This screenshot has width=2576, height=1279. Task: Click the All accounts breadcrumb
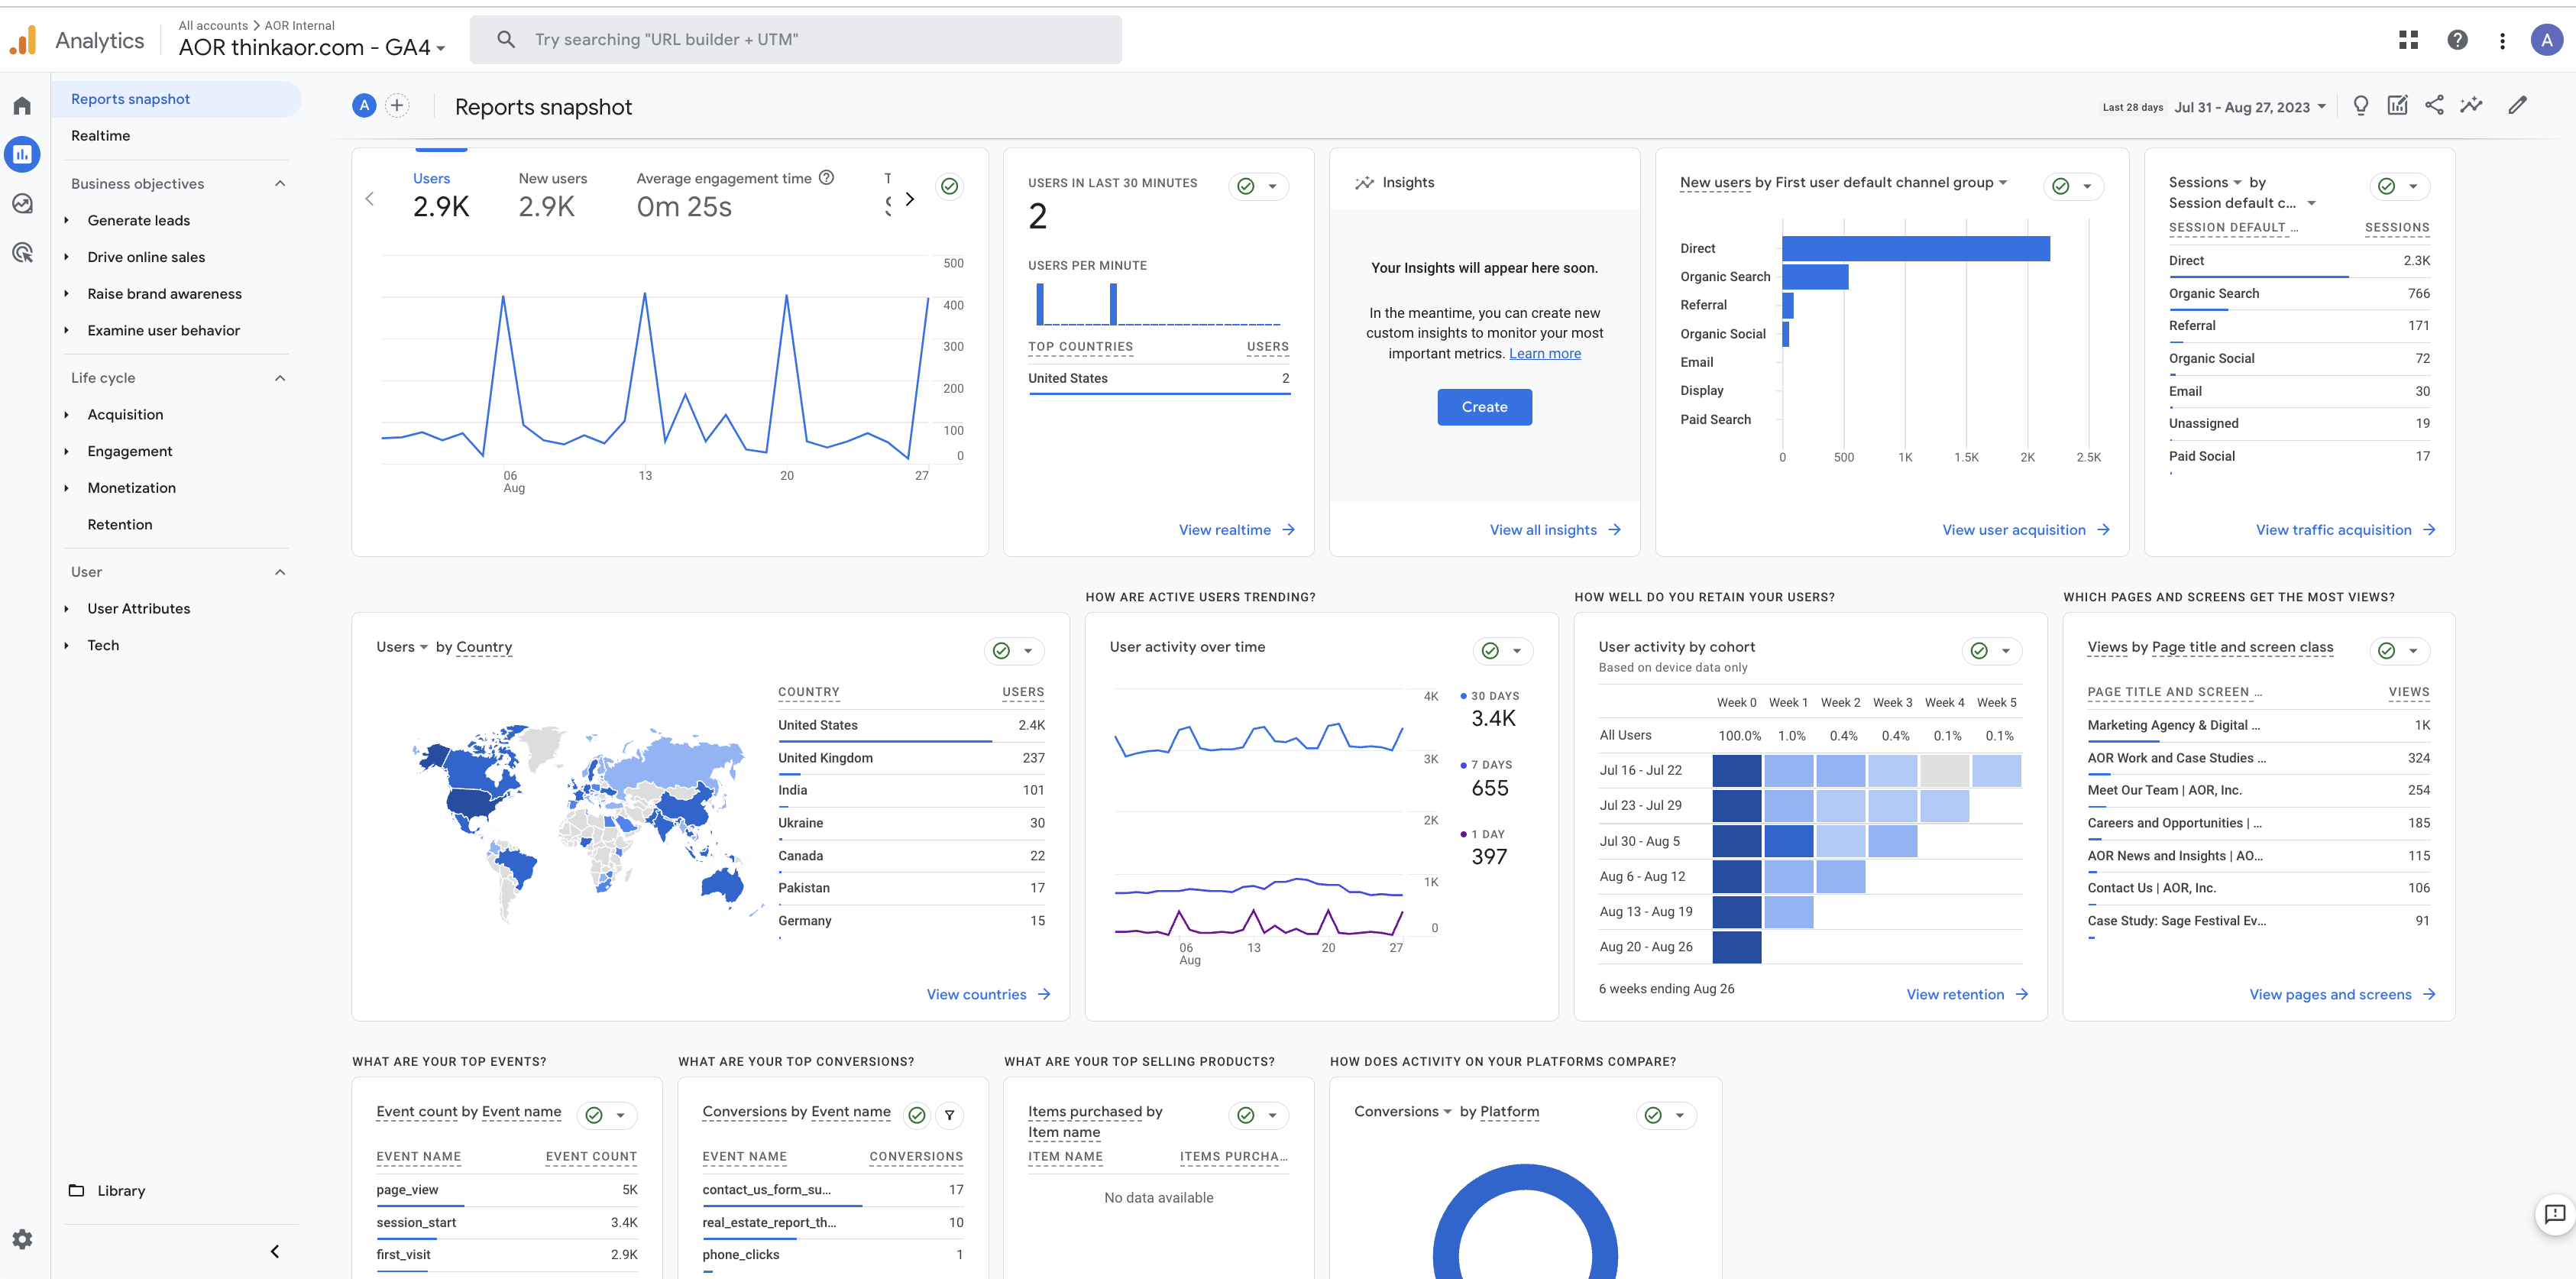(x=212, y=25)
